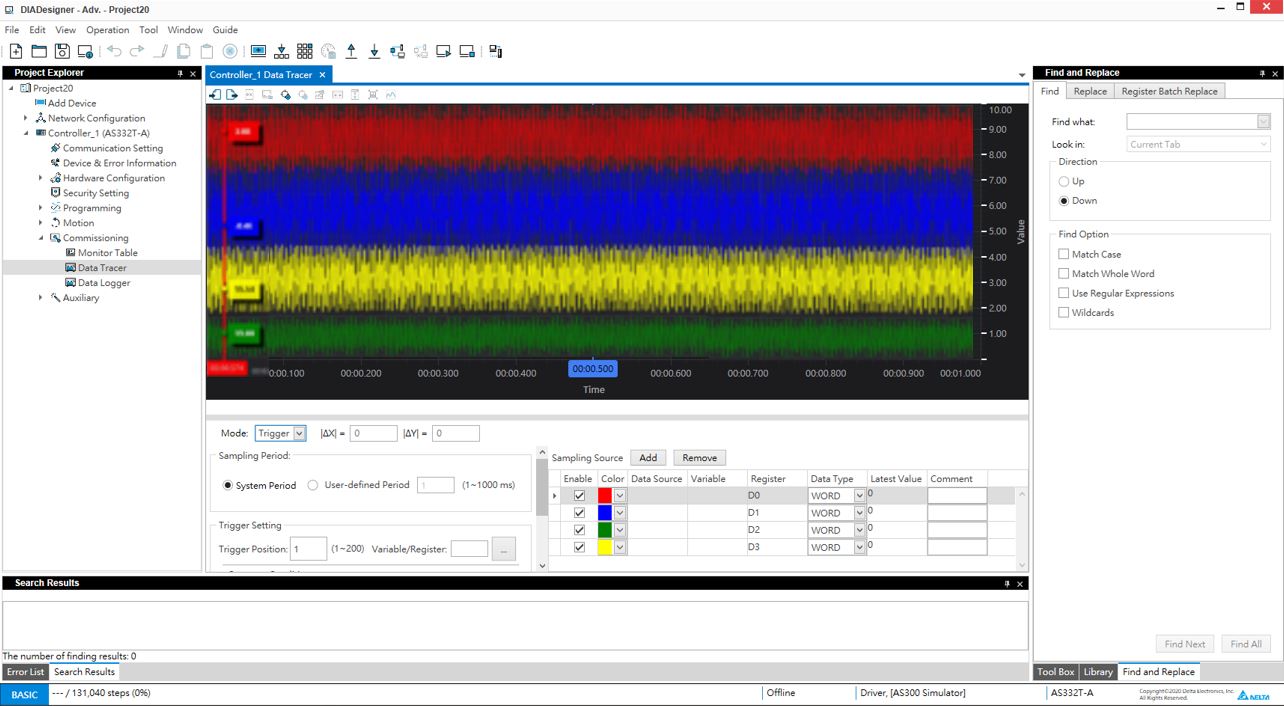Viewport: 1284px width, 706px height.
Task: Uncheck the Enable box for register D0
Action: [x=579, y=496]
